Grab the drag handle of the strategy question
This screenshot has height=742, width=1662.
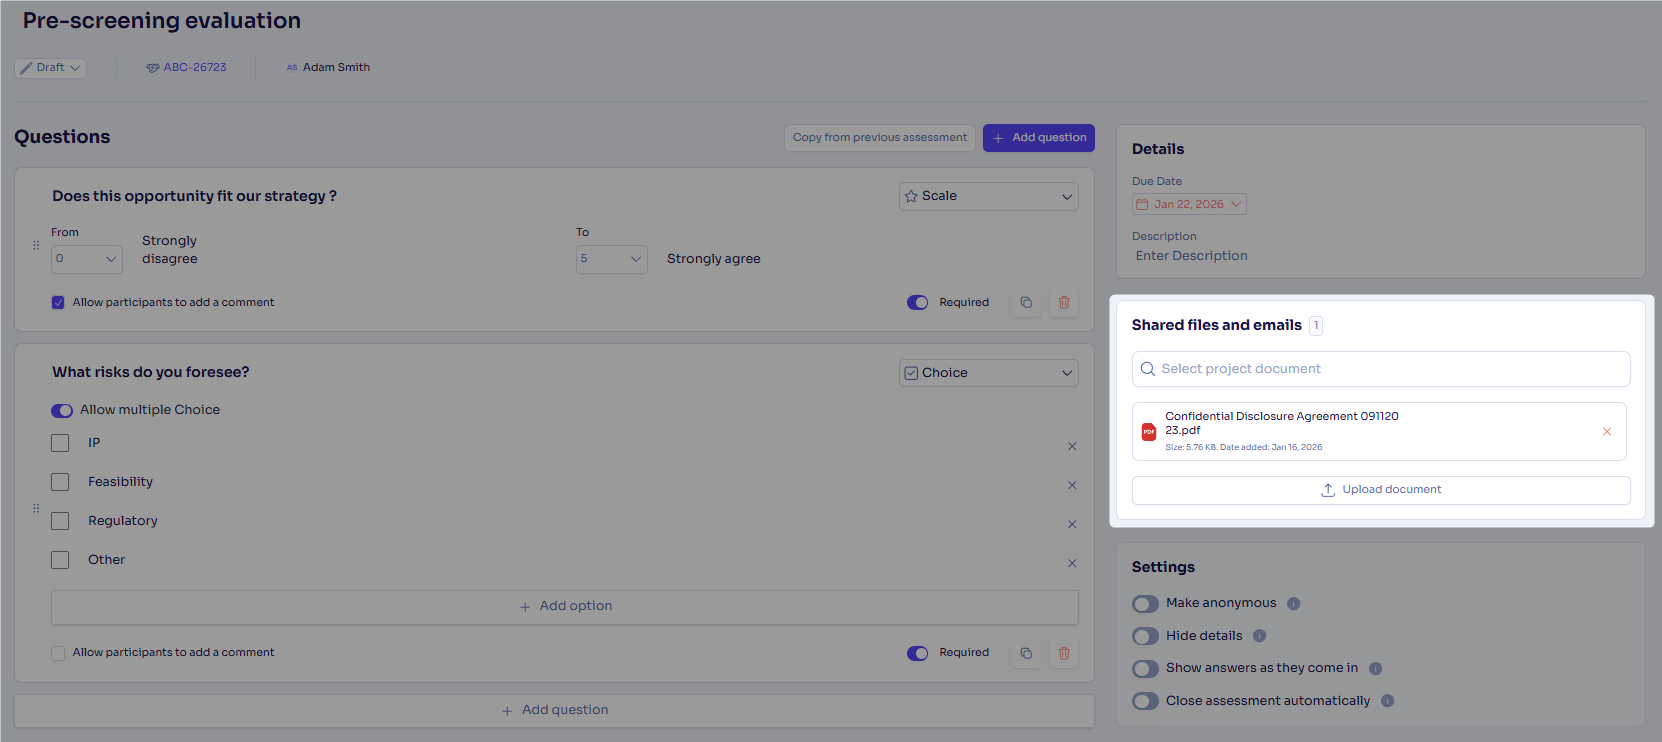pos(36,245)
